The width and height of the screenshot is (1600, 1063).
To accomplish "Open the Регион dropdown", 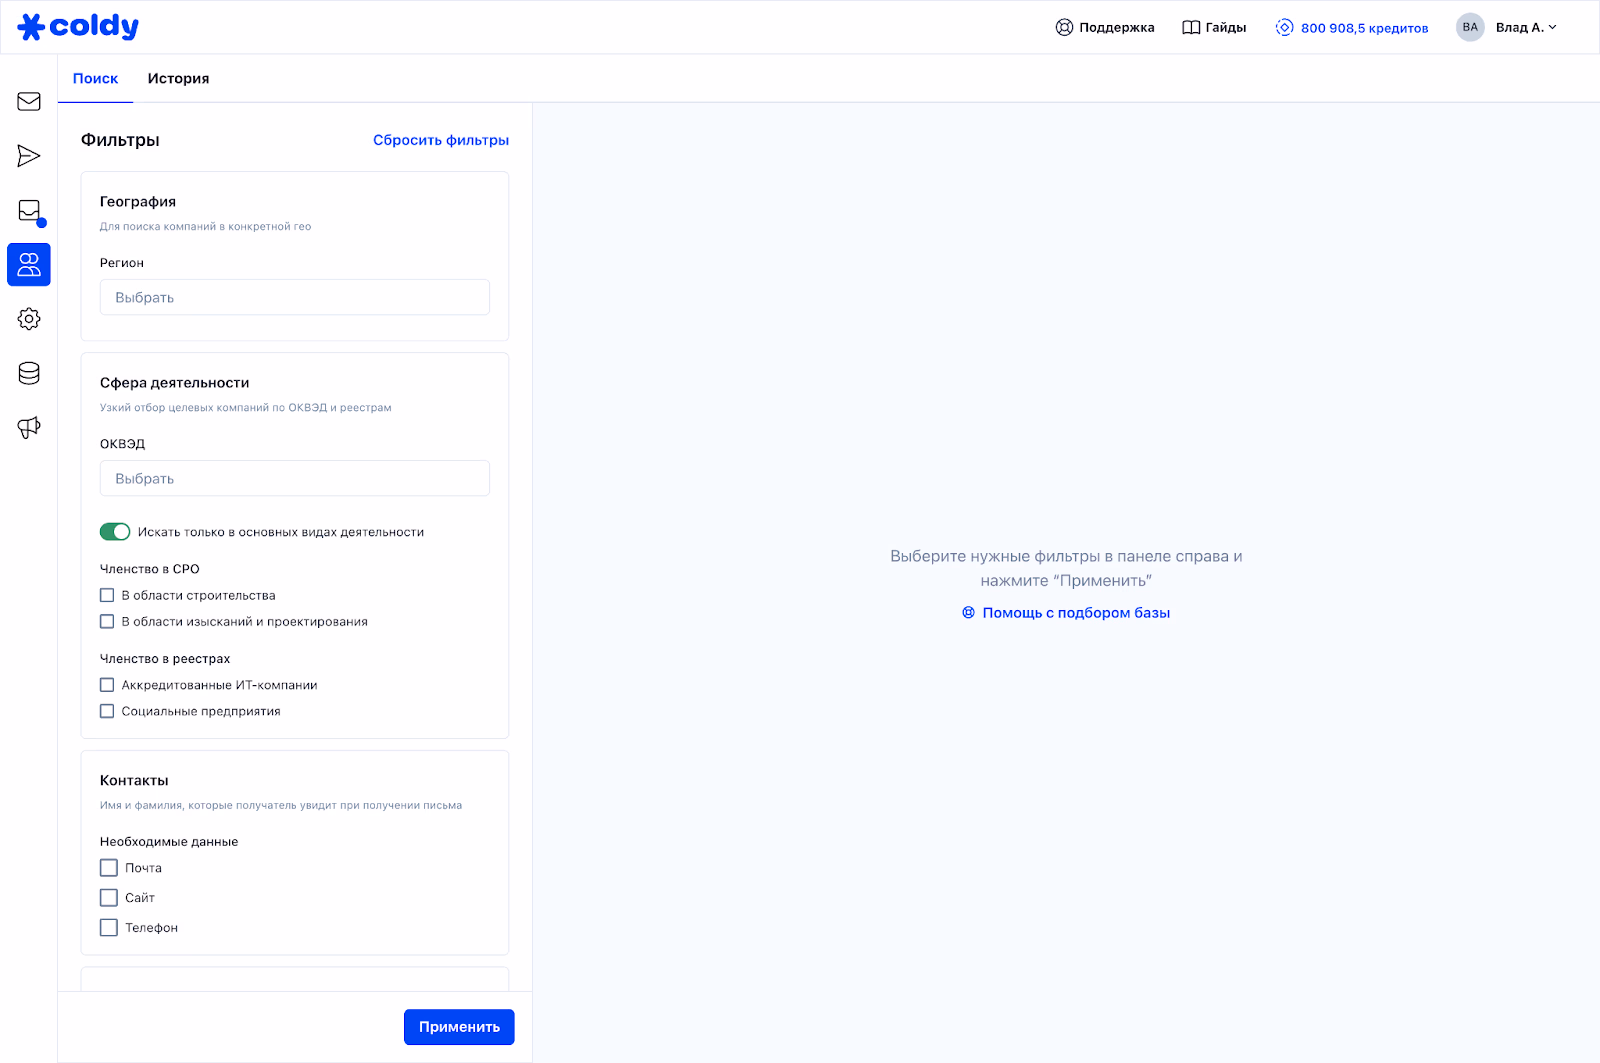I will pyautogui.click(x=294, y=298).
